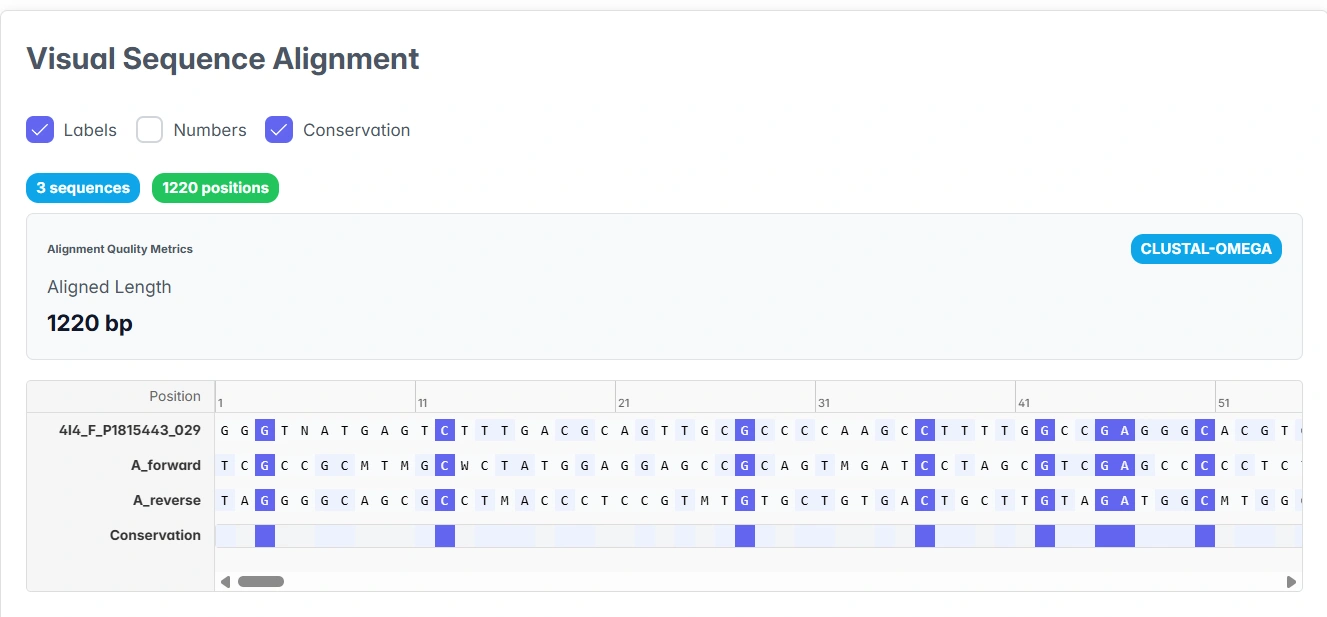Click the Conservation row label
Viewport: 1327px width, 617px height.
(155, 535)
